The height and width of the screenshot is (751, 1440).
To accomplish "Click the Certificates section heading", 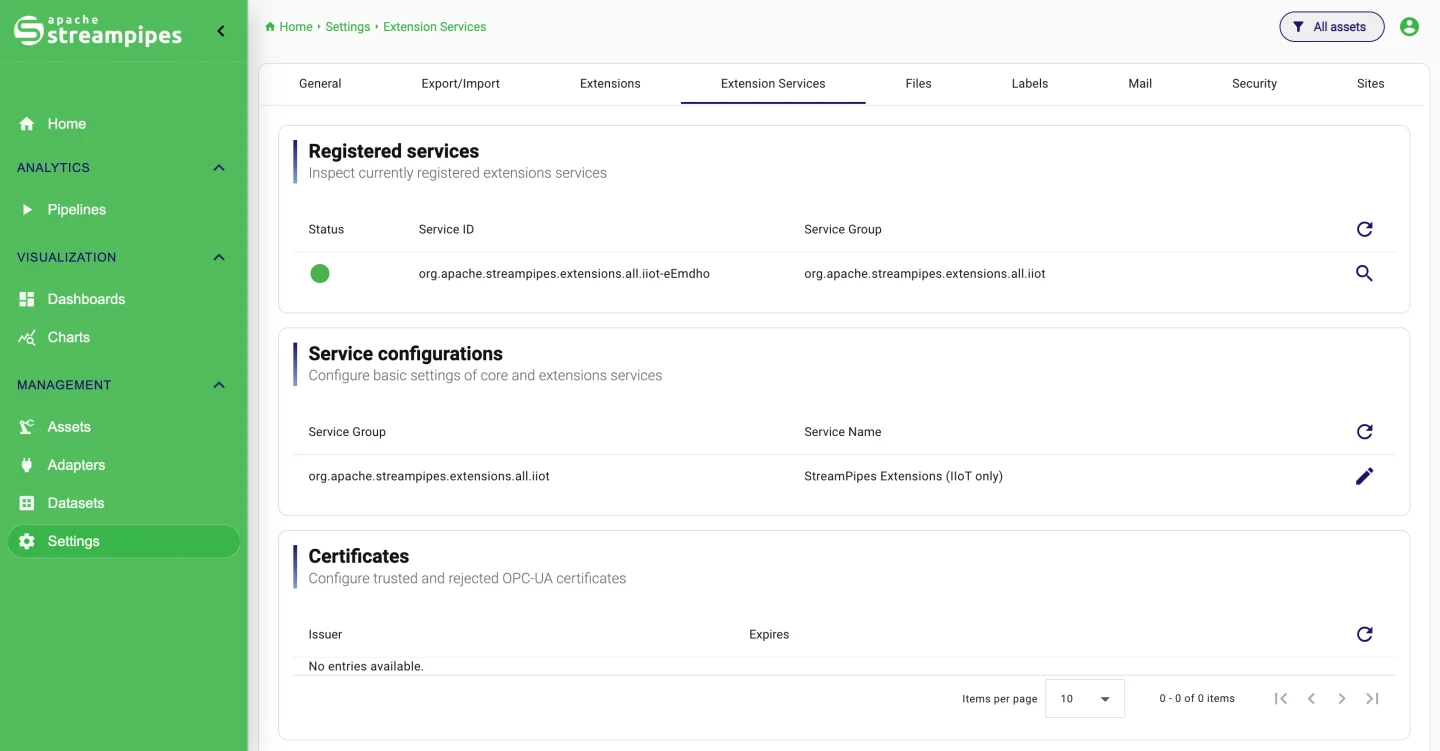I will point(359,556).
